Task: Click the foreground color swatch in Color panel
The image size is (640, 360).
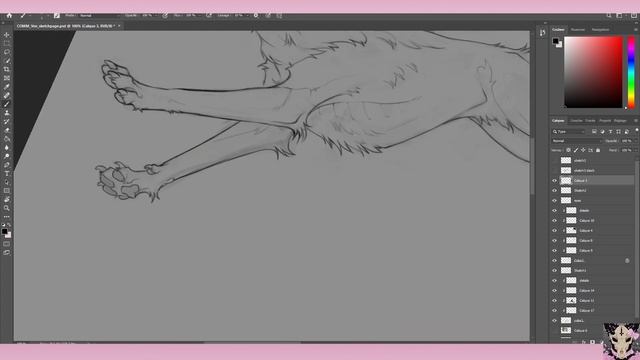Action: [556, 41]
